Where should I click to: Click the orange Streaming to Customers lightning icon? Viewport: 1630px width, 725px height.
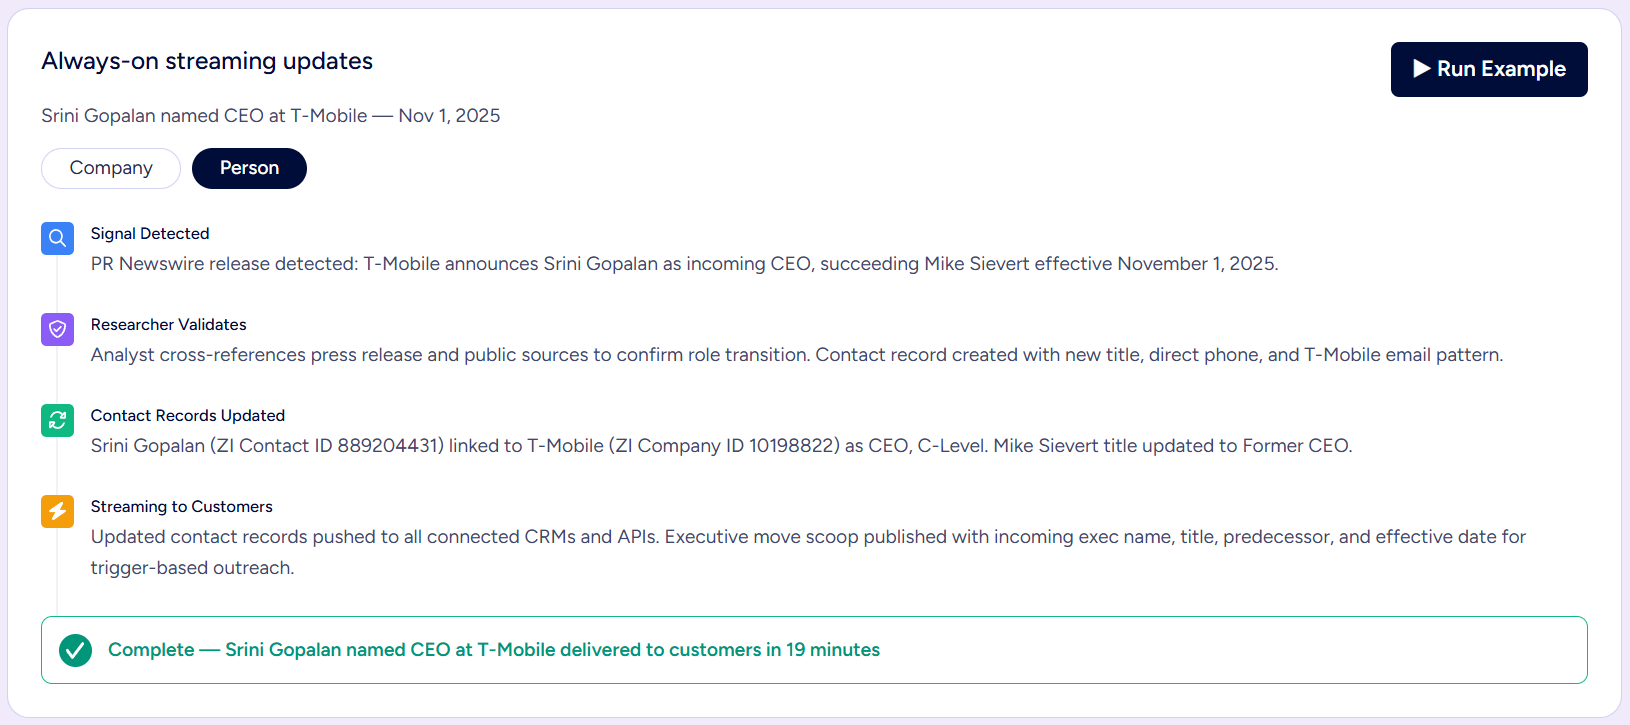tap(57, 511)
